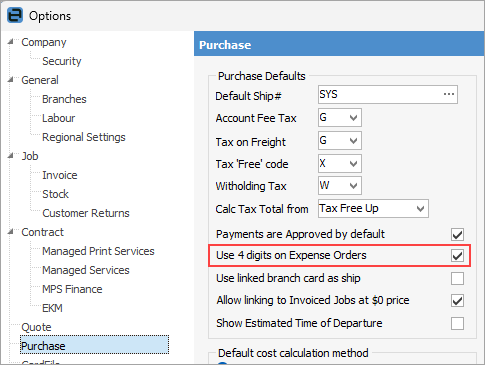Open the Tax on Freight dropdown
Viewport: 485px width, 365px height.
(353, 141)
